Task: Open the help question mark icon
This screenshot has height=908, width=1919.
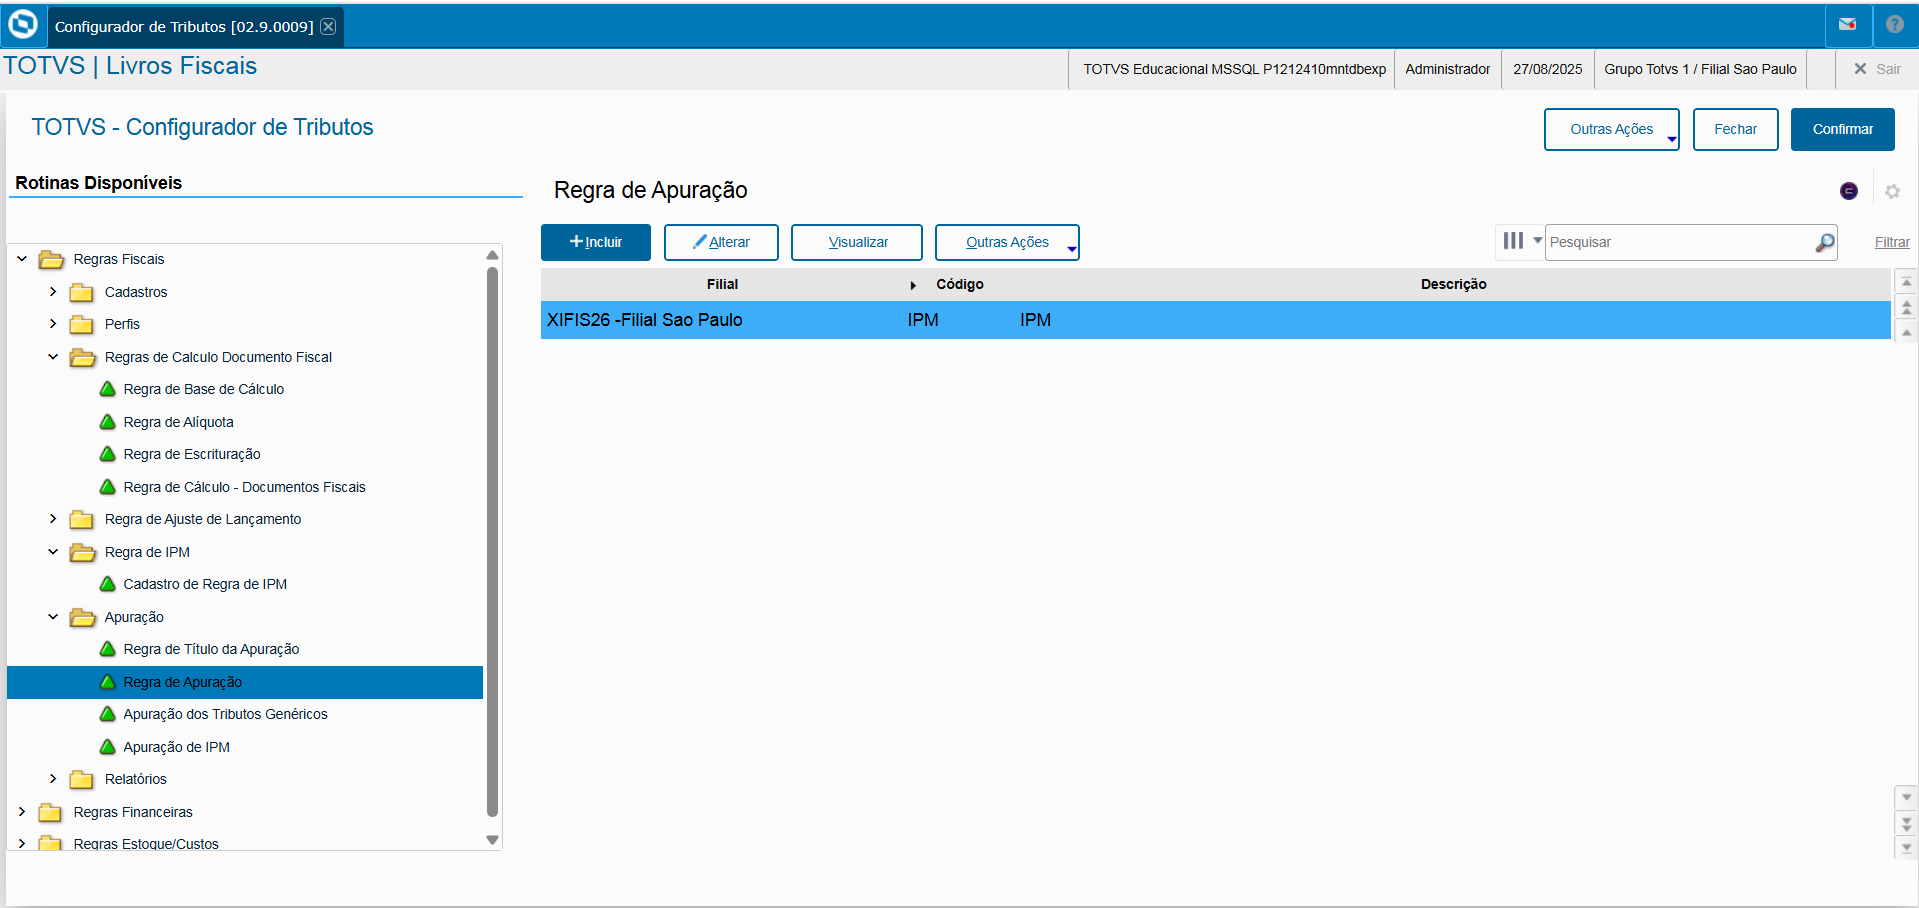Action: coord(1895,25)
